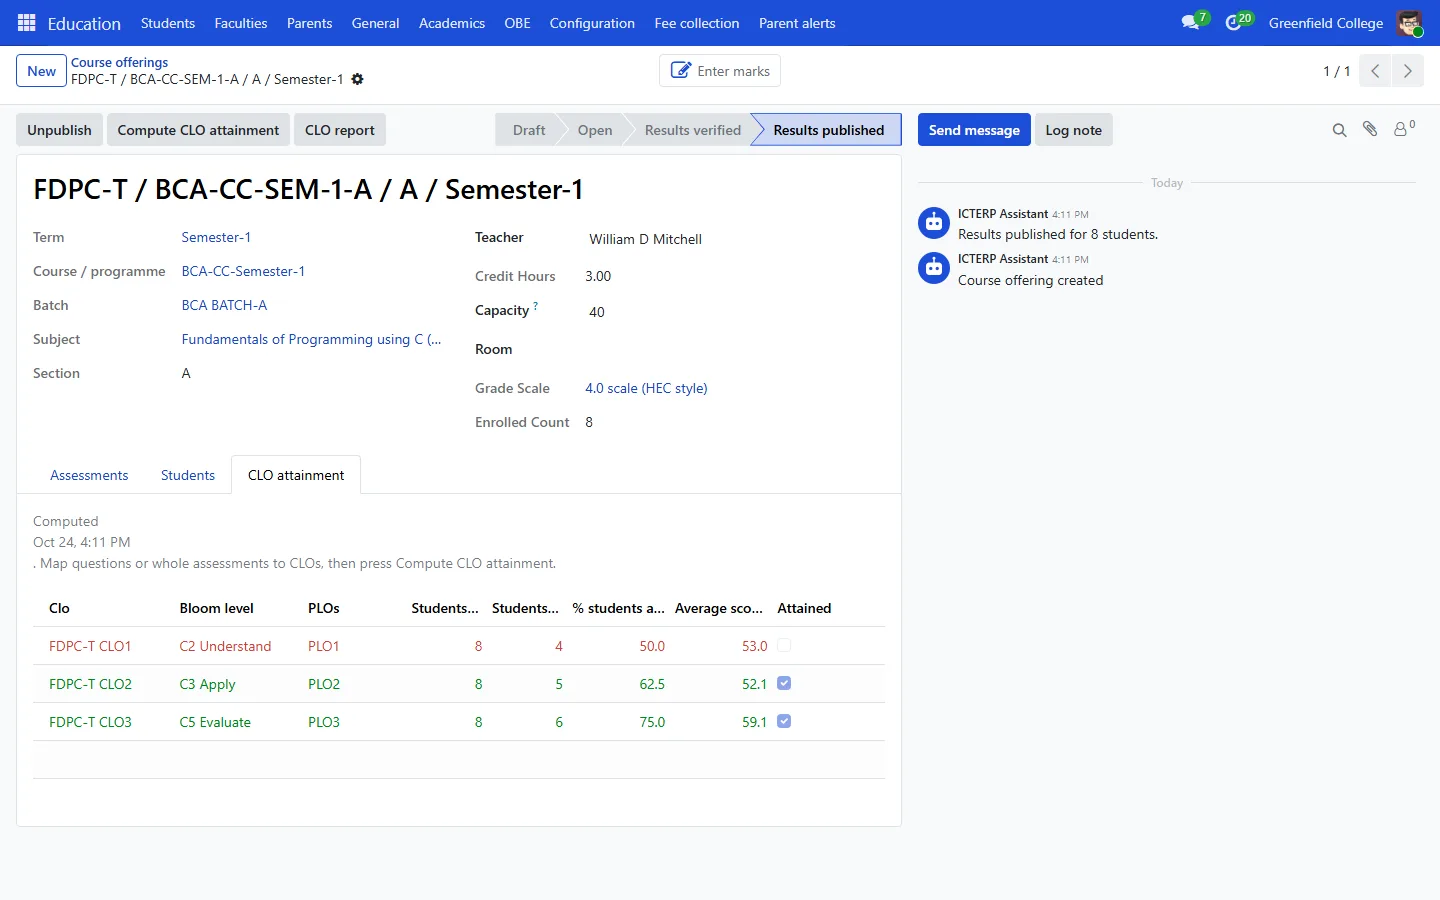Click the ICTERP Assistant avatar on 'Results published' message
This screenshot has width=1440, height=900.
[x=934, y=223]
